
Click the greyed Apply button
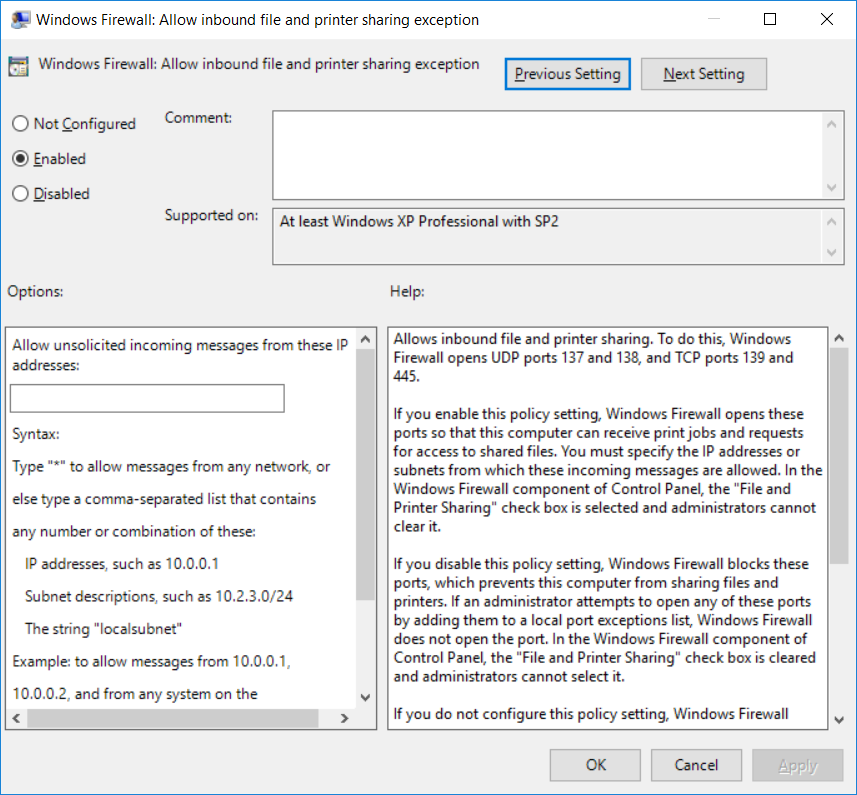pos(797,765)
